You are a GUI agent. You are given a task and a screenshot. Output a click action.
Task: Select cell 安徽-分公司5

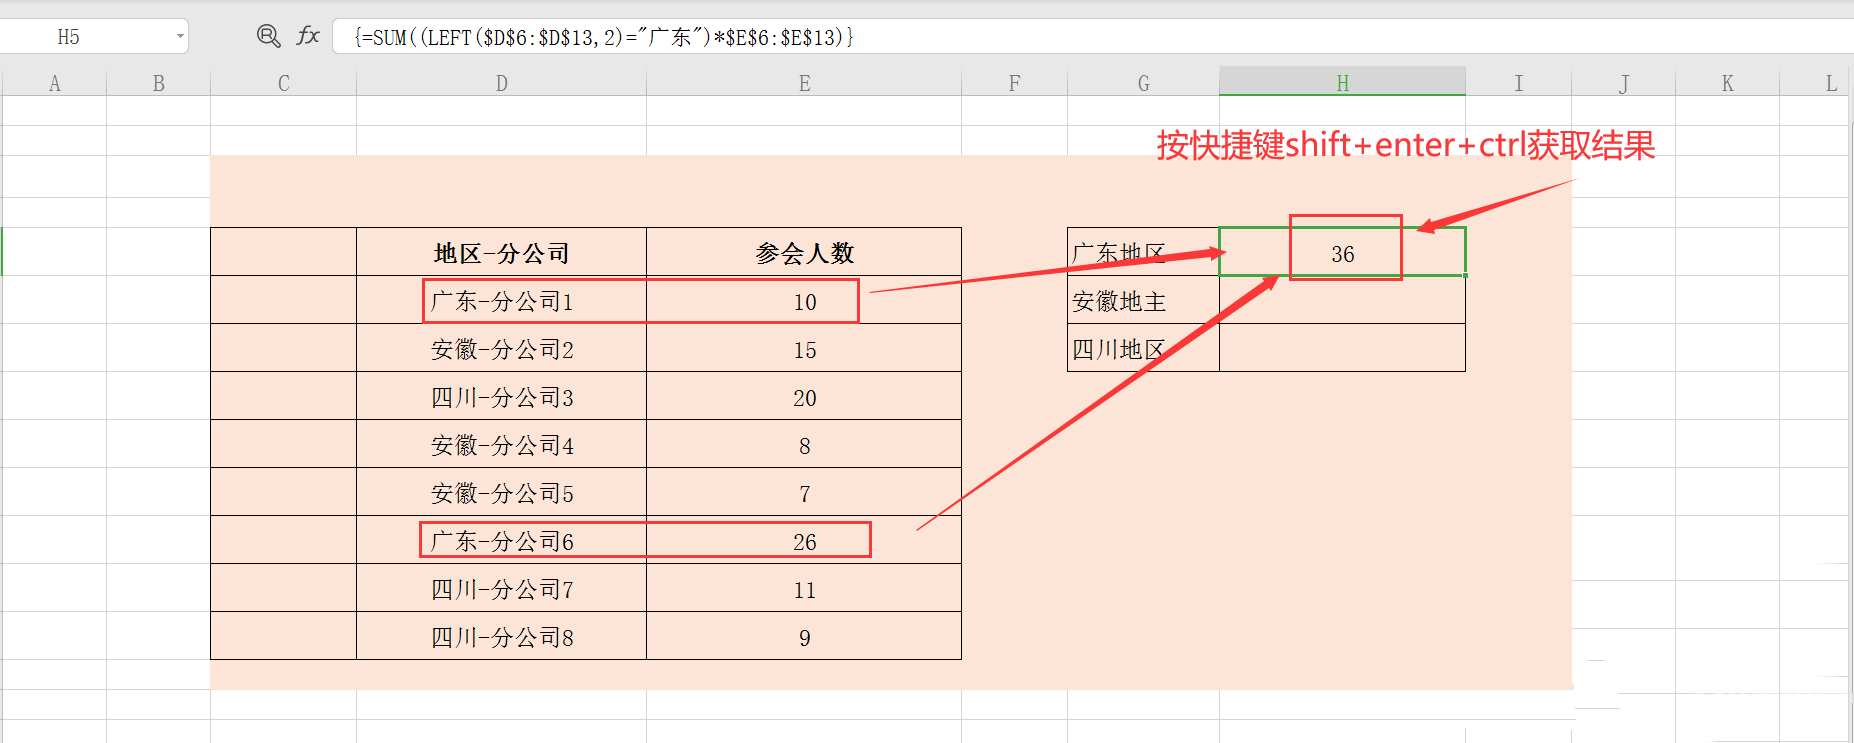[501, 492]
